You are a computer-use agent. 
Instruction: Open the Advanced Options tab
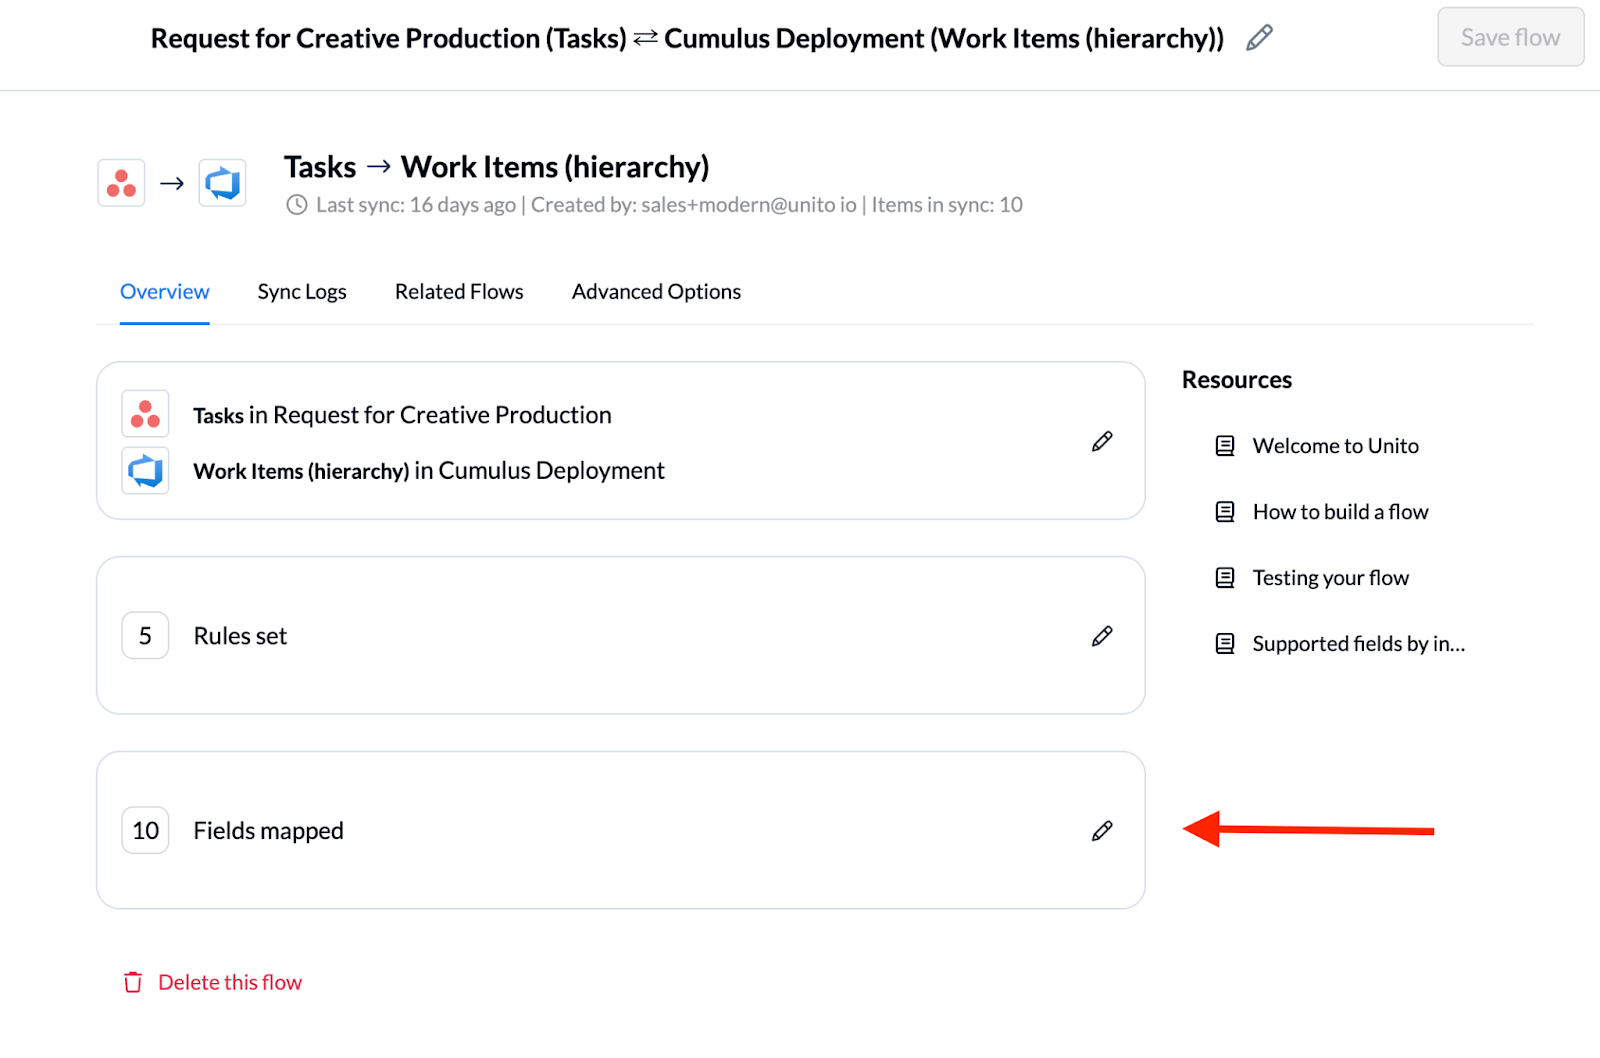click(x=656, y=292)
